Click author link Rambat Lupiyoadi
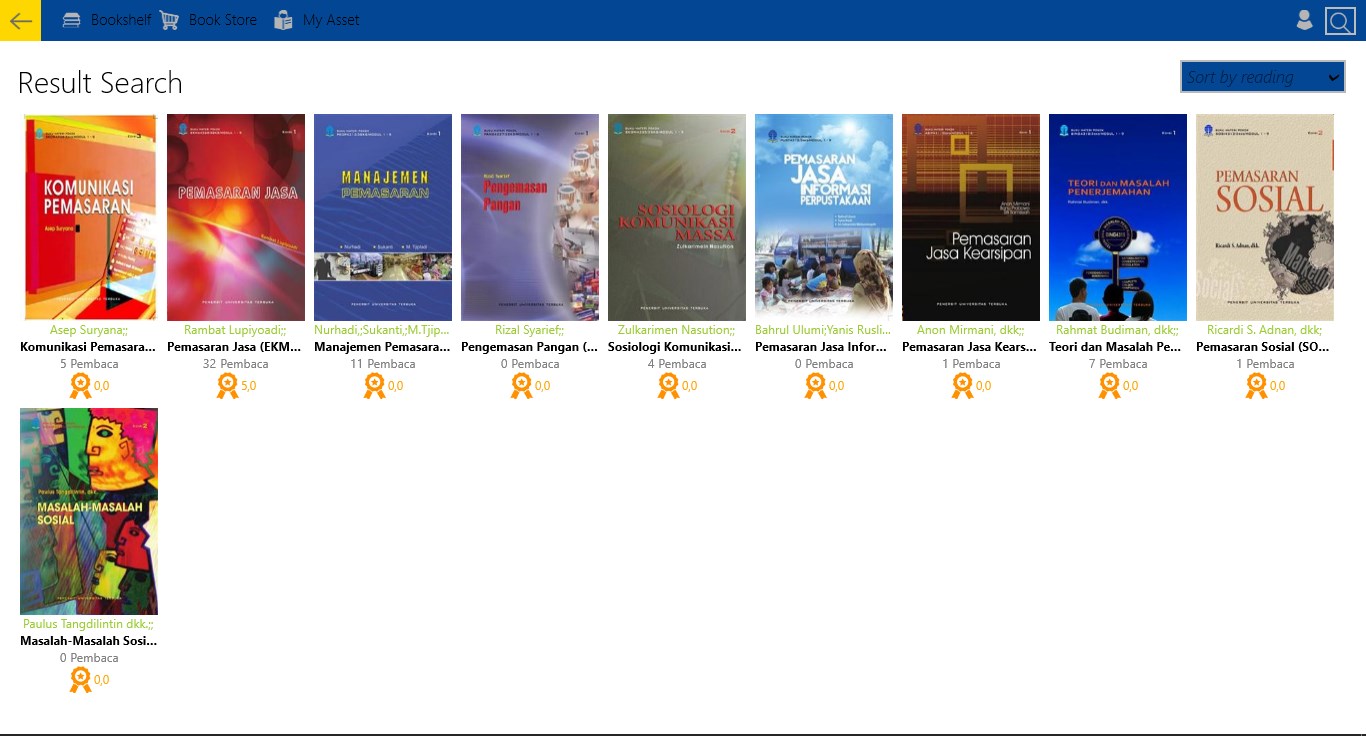 [x=235, y=329]
